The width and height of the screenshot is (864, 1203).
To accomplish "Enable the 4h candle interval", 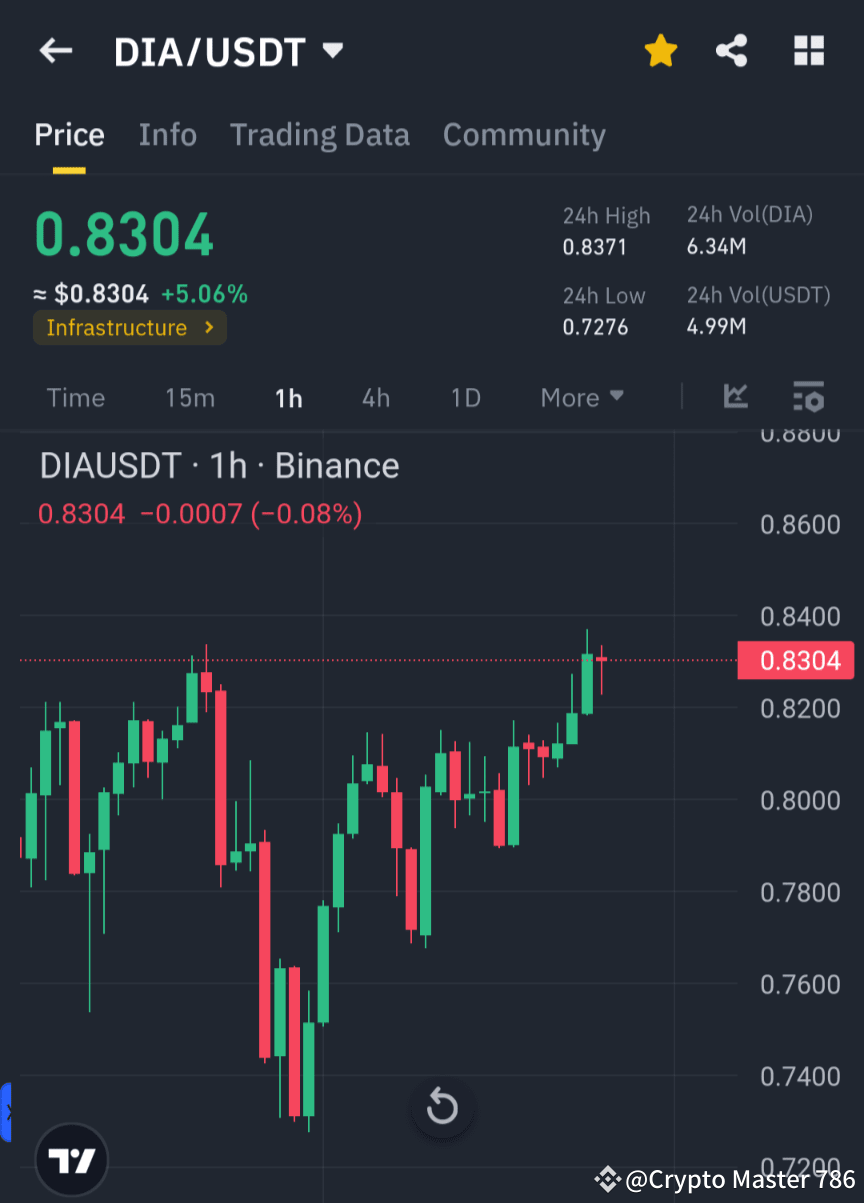I will tap(375, 397).
